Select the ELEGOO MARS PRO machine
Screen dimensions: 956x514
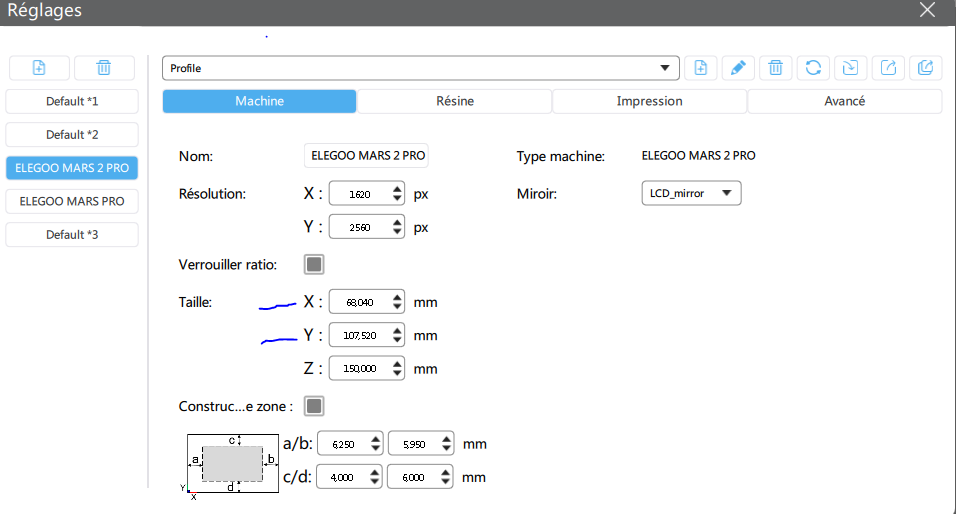point(72,201)
